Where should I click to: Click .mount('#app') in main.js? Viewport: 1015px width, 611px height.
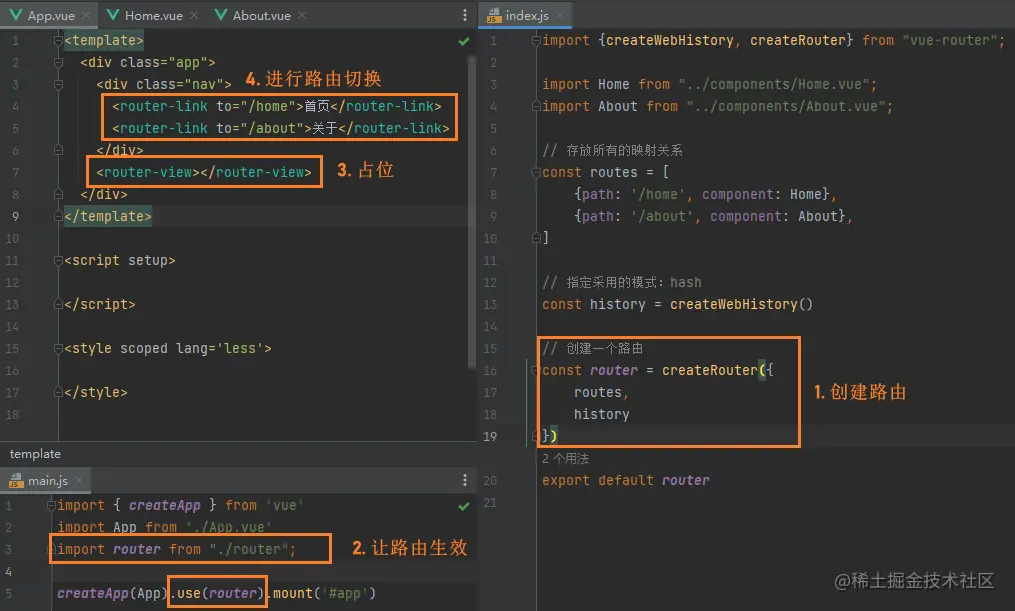point(321,593)
